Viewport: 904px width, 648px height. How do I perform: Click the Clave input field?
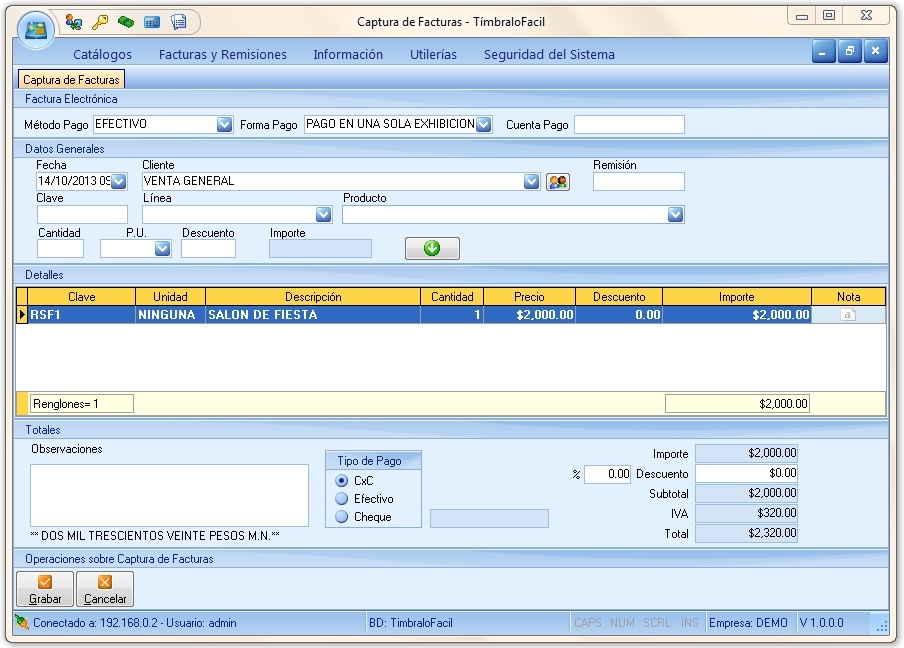(x=82, y=215)
